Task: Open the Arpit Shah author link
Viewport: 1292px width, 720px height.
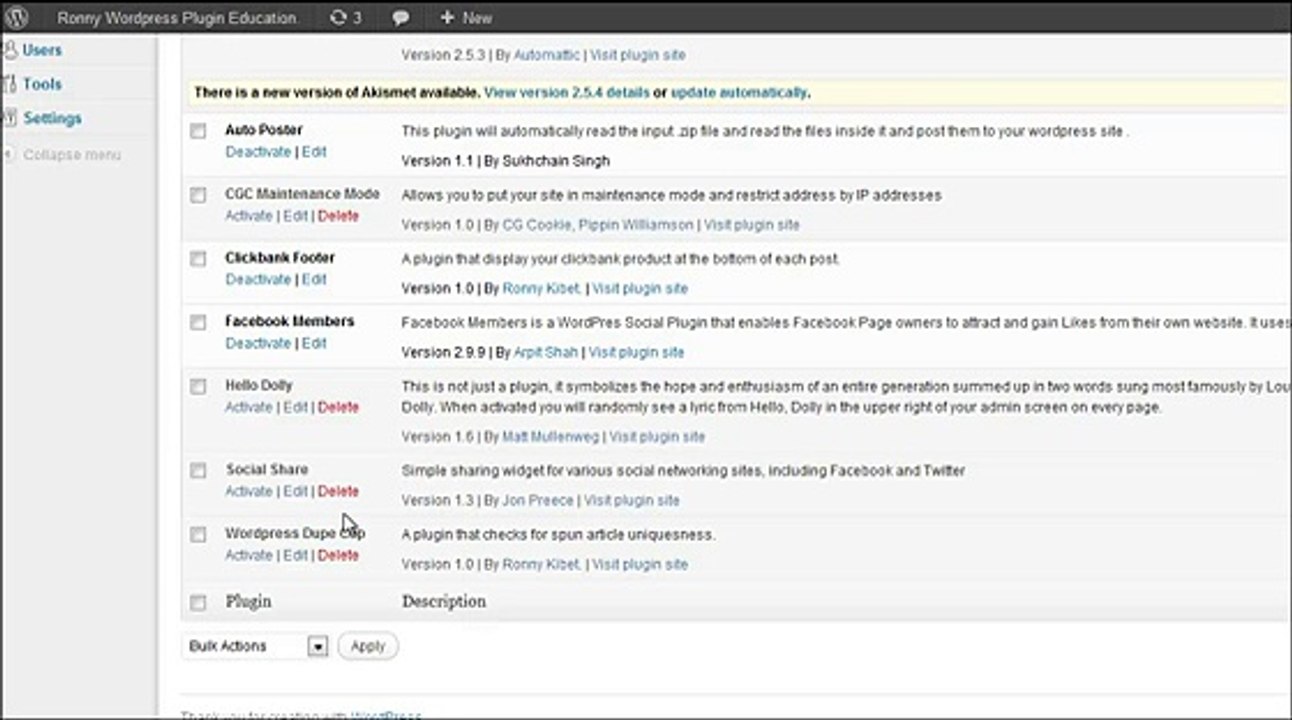Action: [x=545, y=352]
